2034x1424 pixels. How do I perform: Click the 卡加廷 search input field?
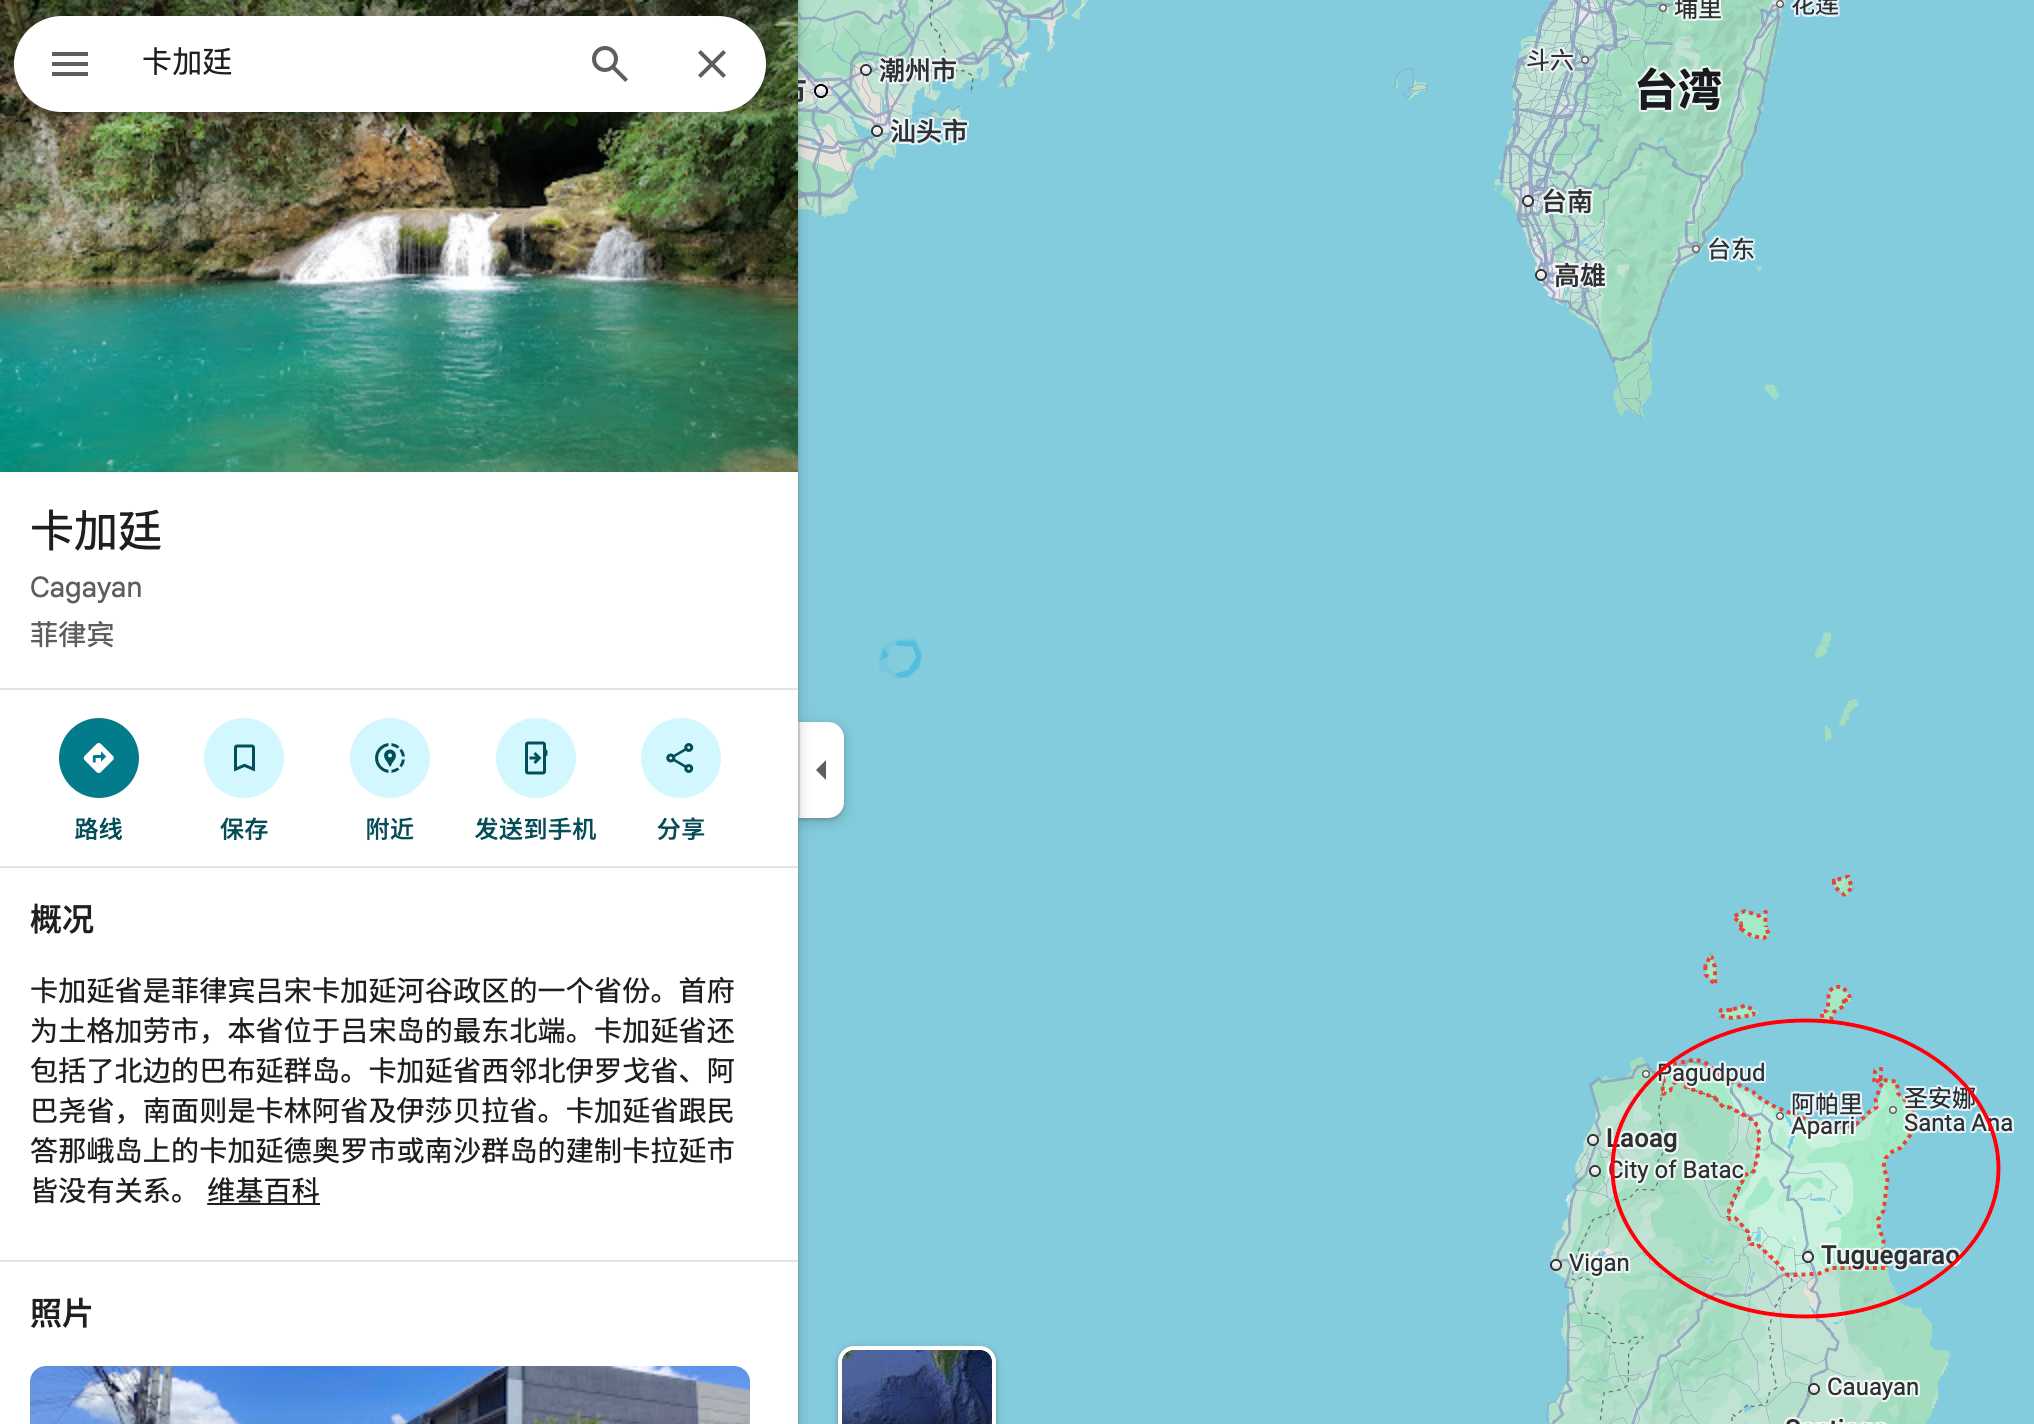coord(350,62)
